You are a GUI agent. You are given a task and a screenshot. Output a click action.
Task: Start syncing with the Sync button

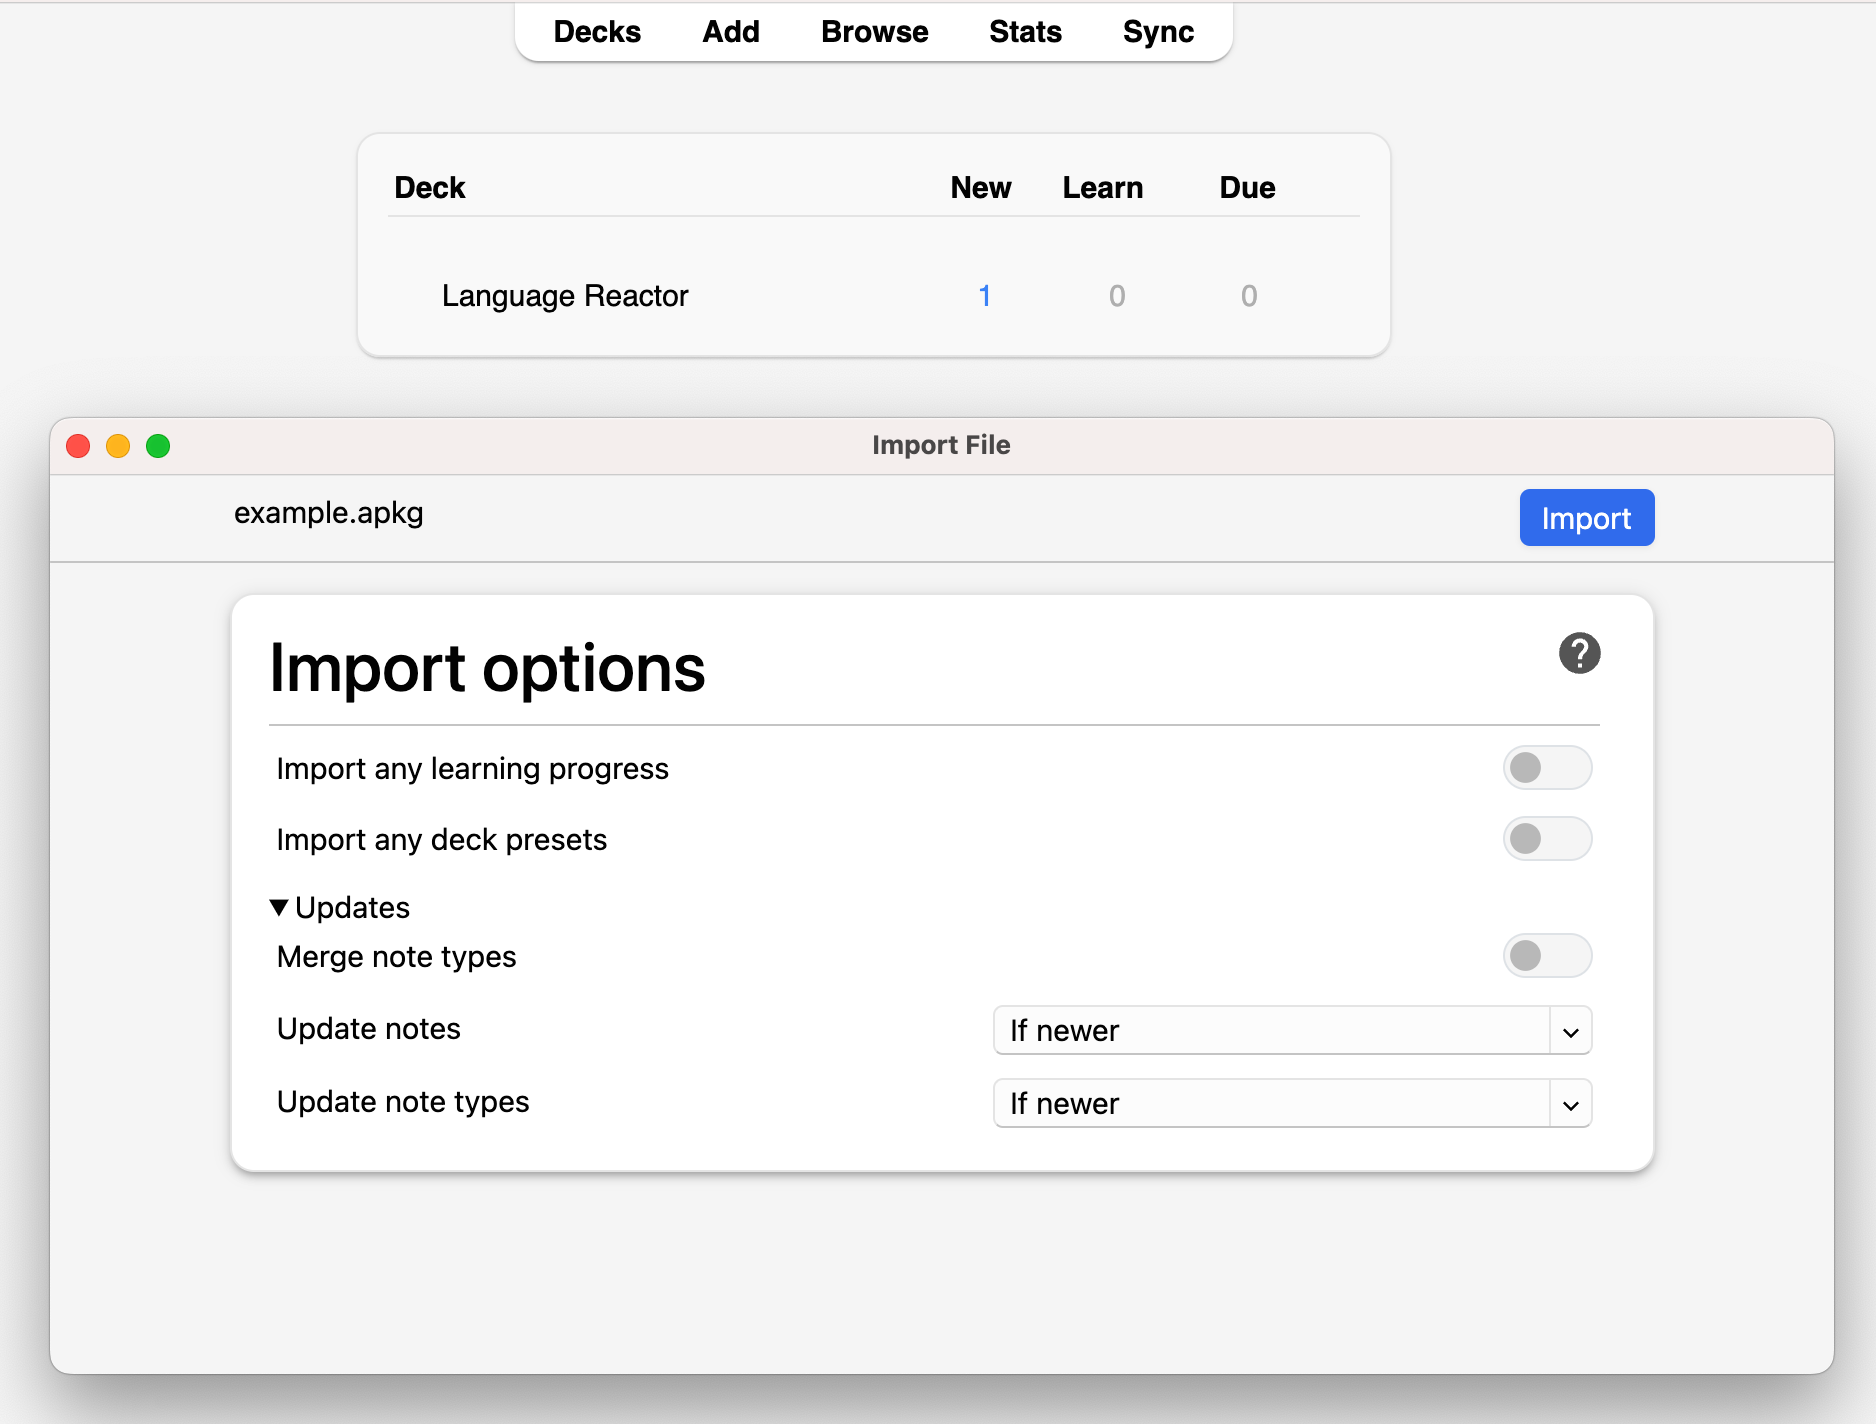pyautogui.click(x=1158, y=31)
